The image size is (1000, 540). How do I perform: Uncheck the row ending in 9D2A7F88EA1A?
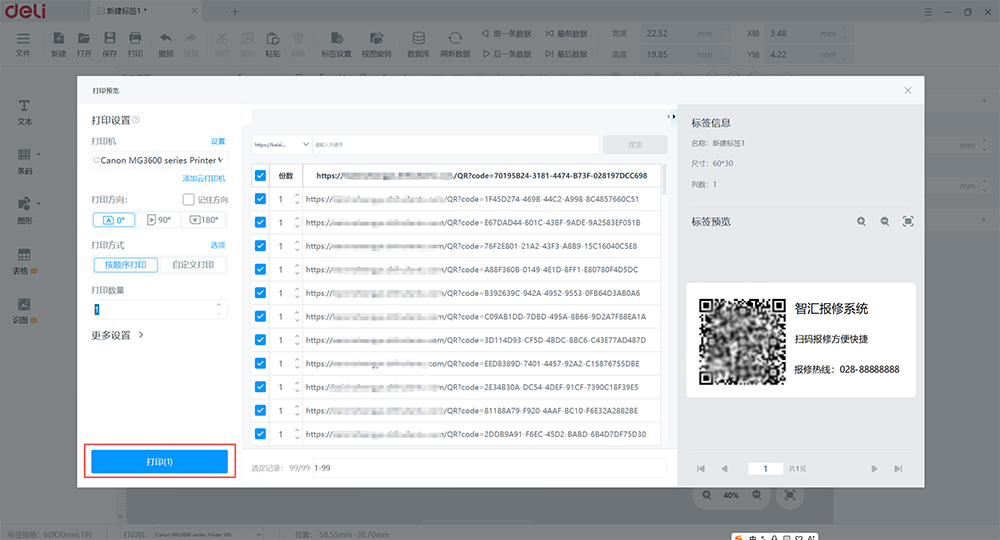(260, 316)
